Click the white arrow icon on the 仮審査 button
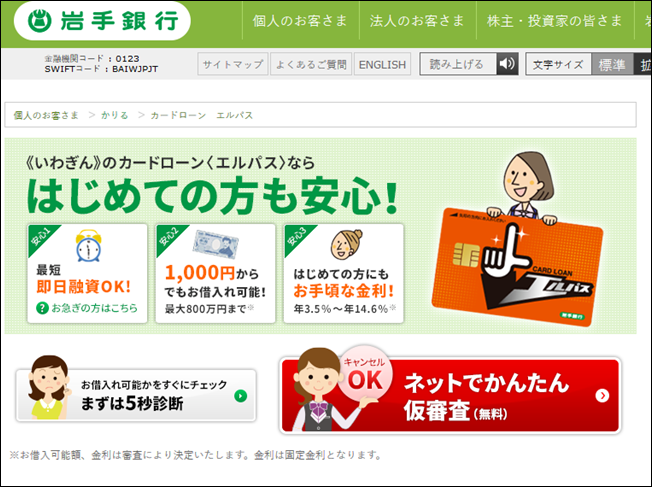Image resolution: width=652 pixels, height=487 pixels. pos(603,396)
